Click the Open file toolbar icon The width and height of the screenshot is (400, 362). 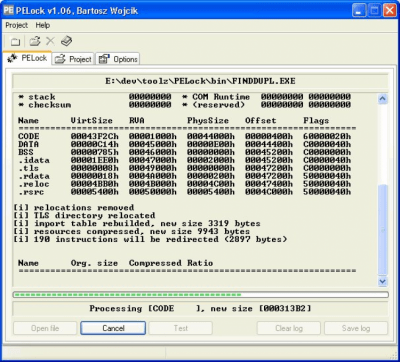click(34, 41)
